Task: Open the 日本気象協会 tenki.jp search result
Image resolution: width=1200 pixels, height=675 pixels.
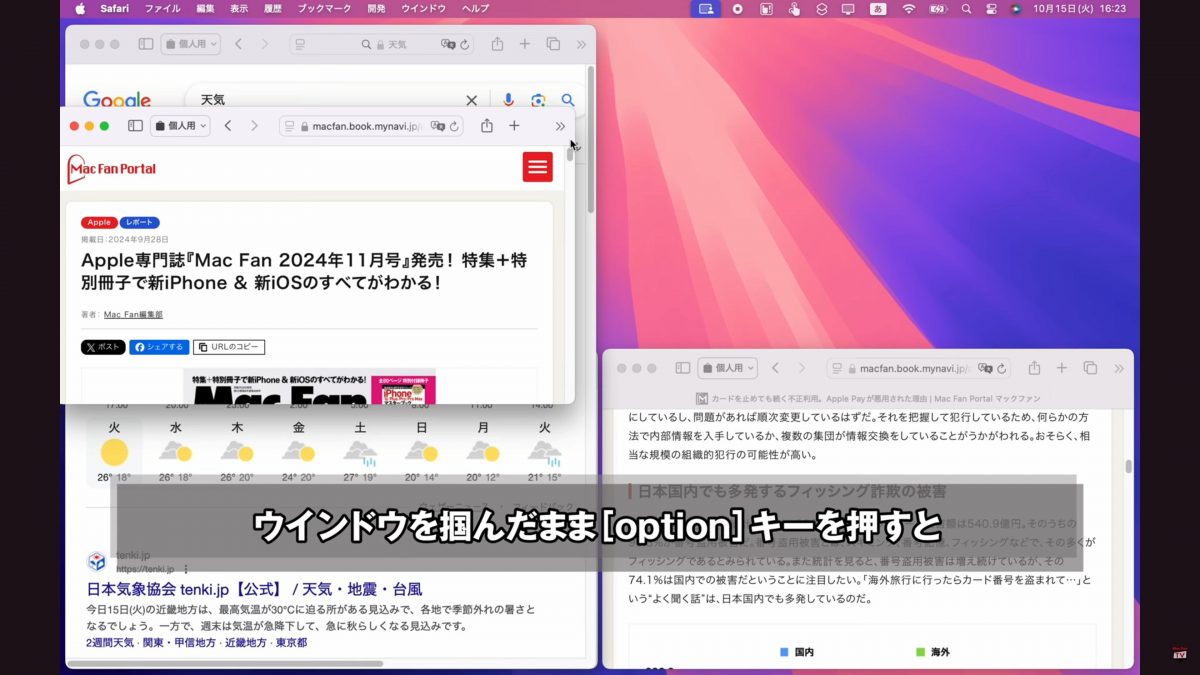Action: pyautogui.click(x=254, y=589)
